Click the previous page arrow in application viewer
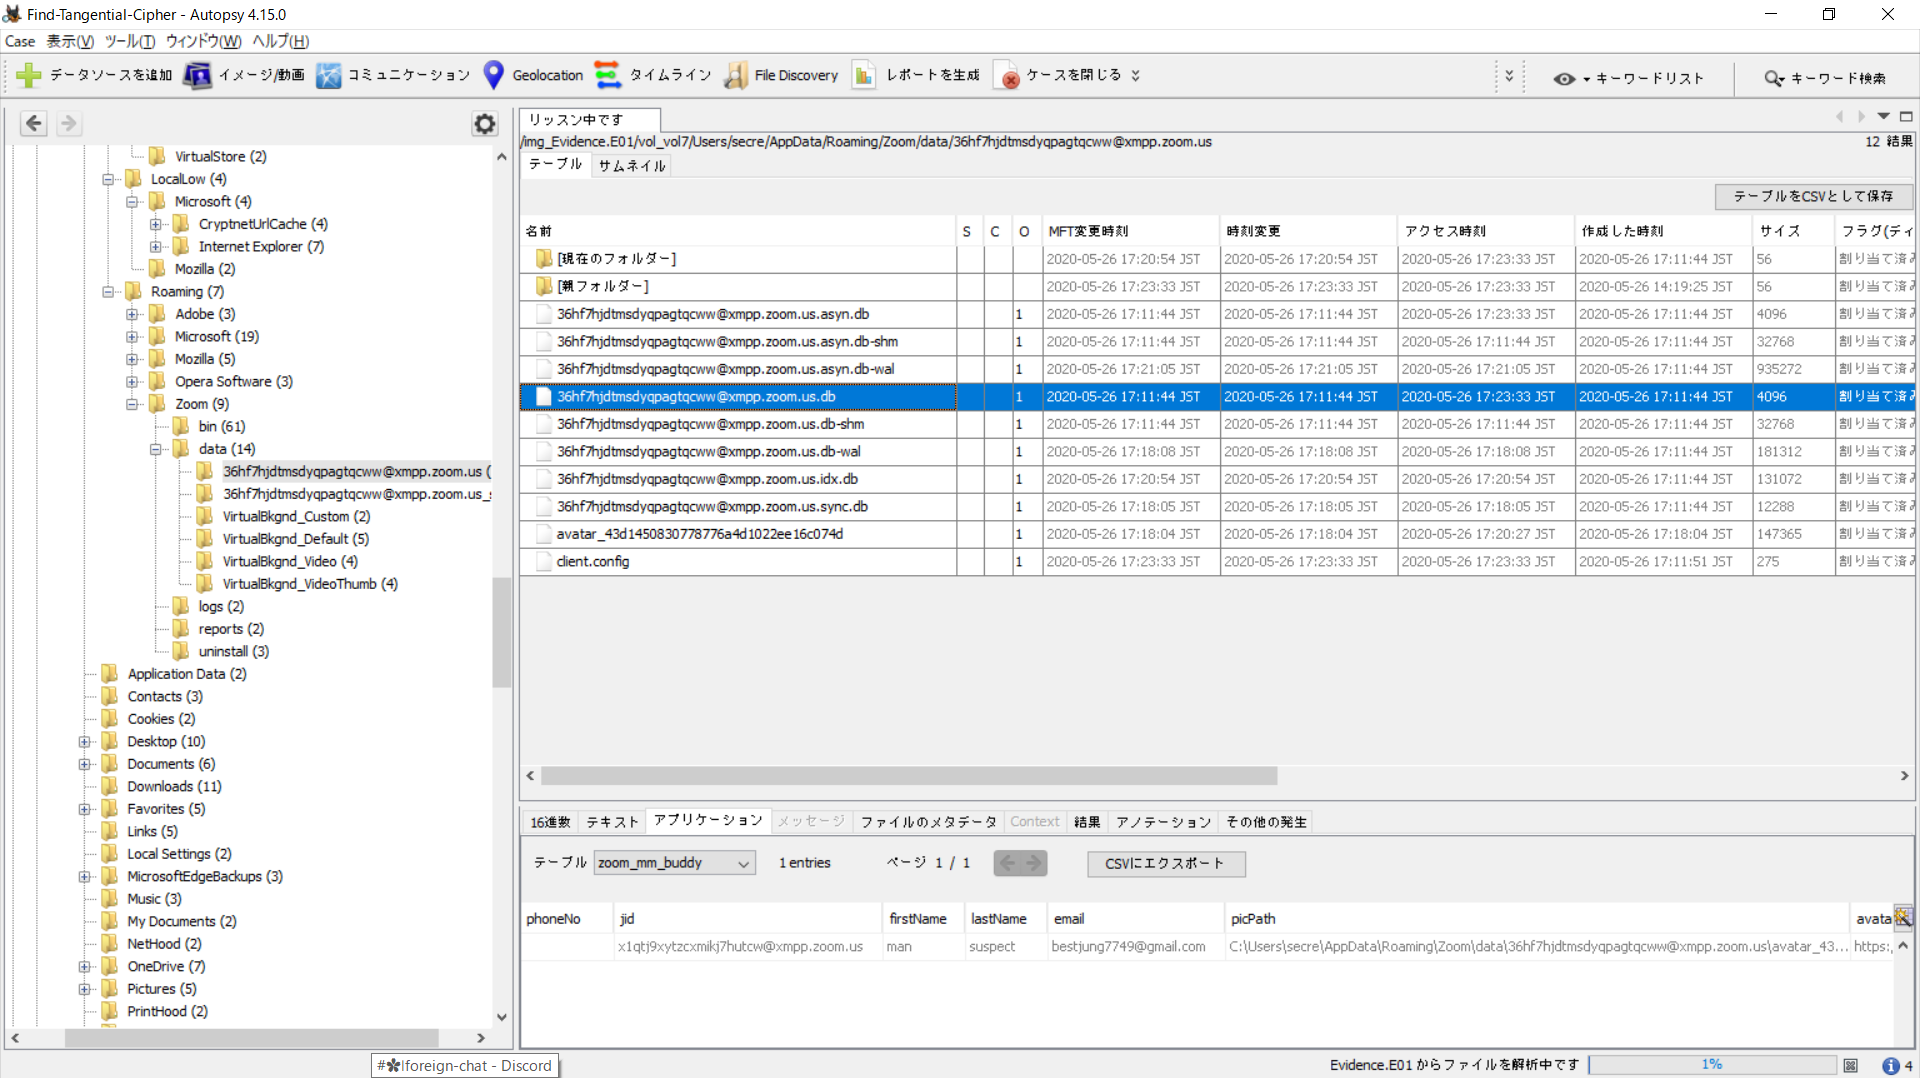This screenshot has height=1078, width=1920. point(1007,863)
